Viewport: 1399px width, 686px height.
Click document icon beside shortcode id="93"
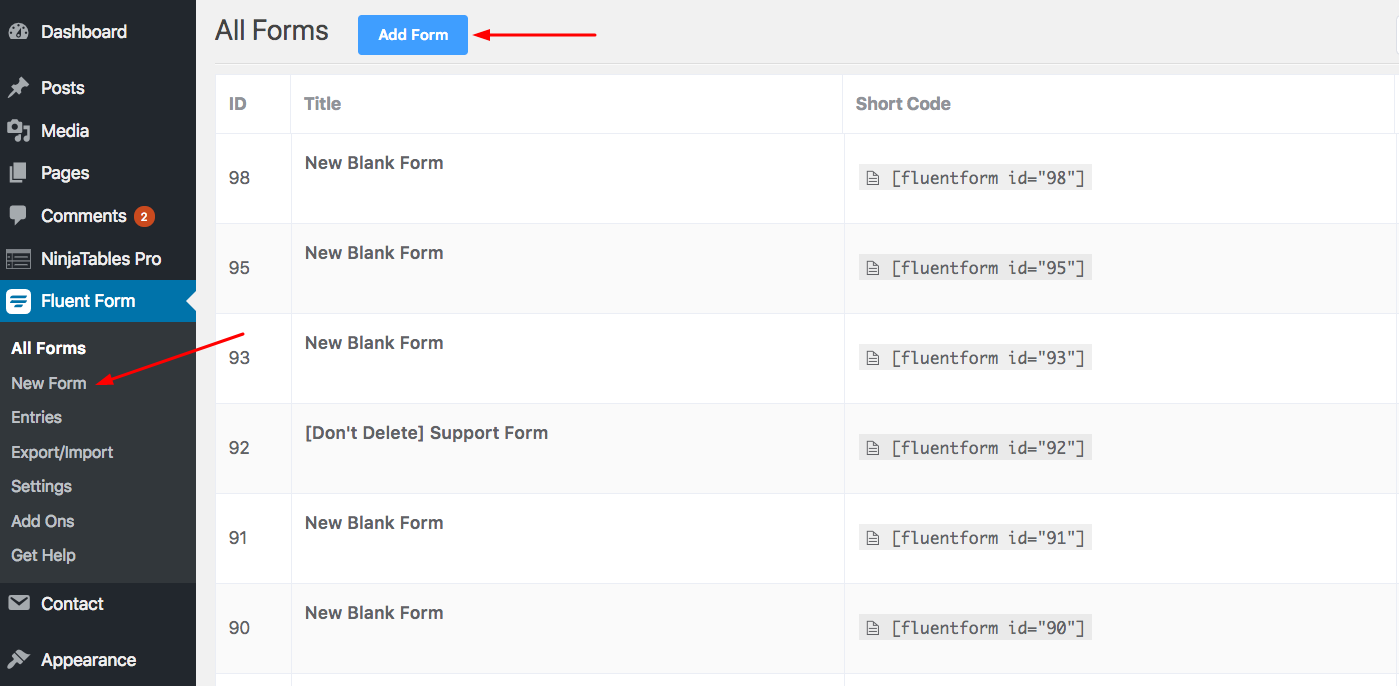pos(873,358)
